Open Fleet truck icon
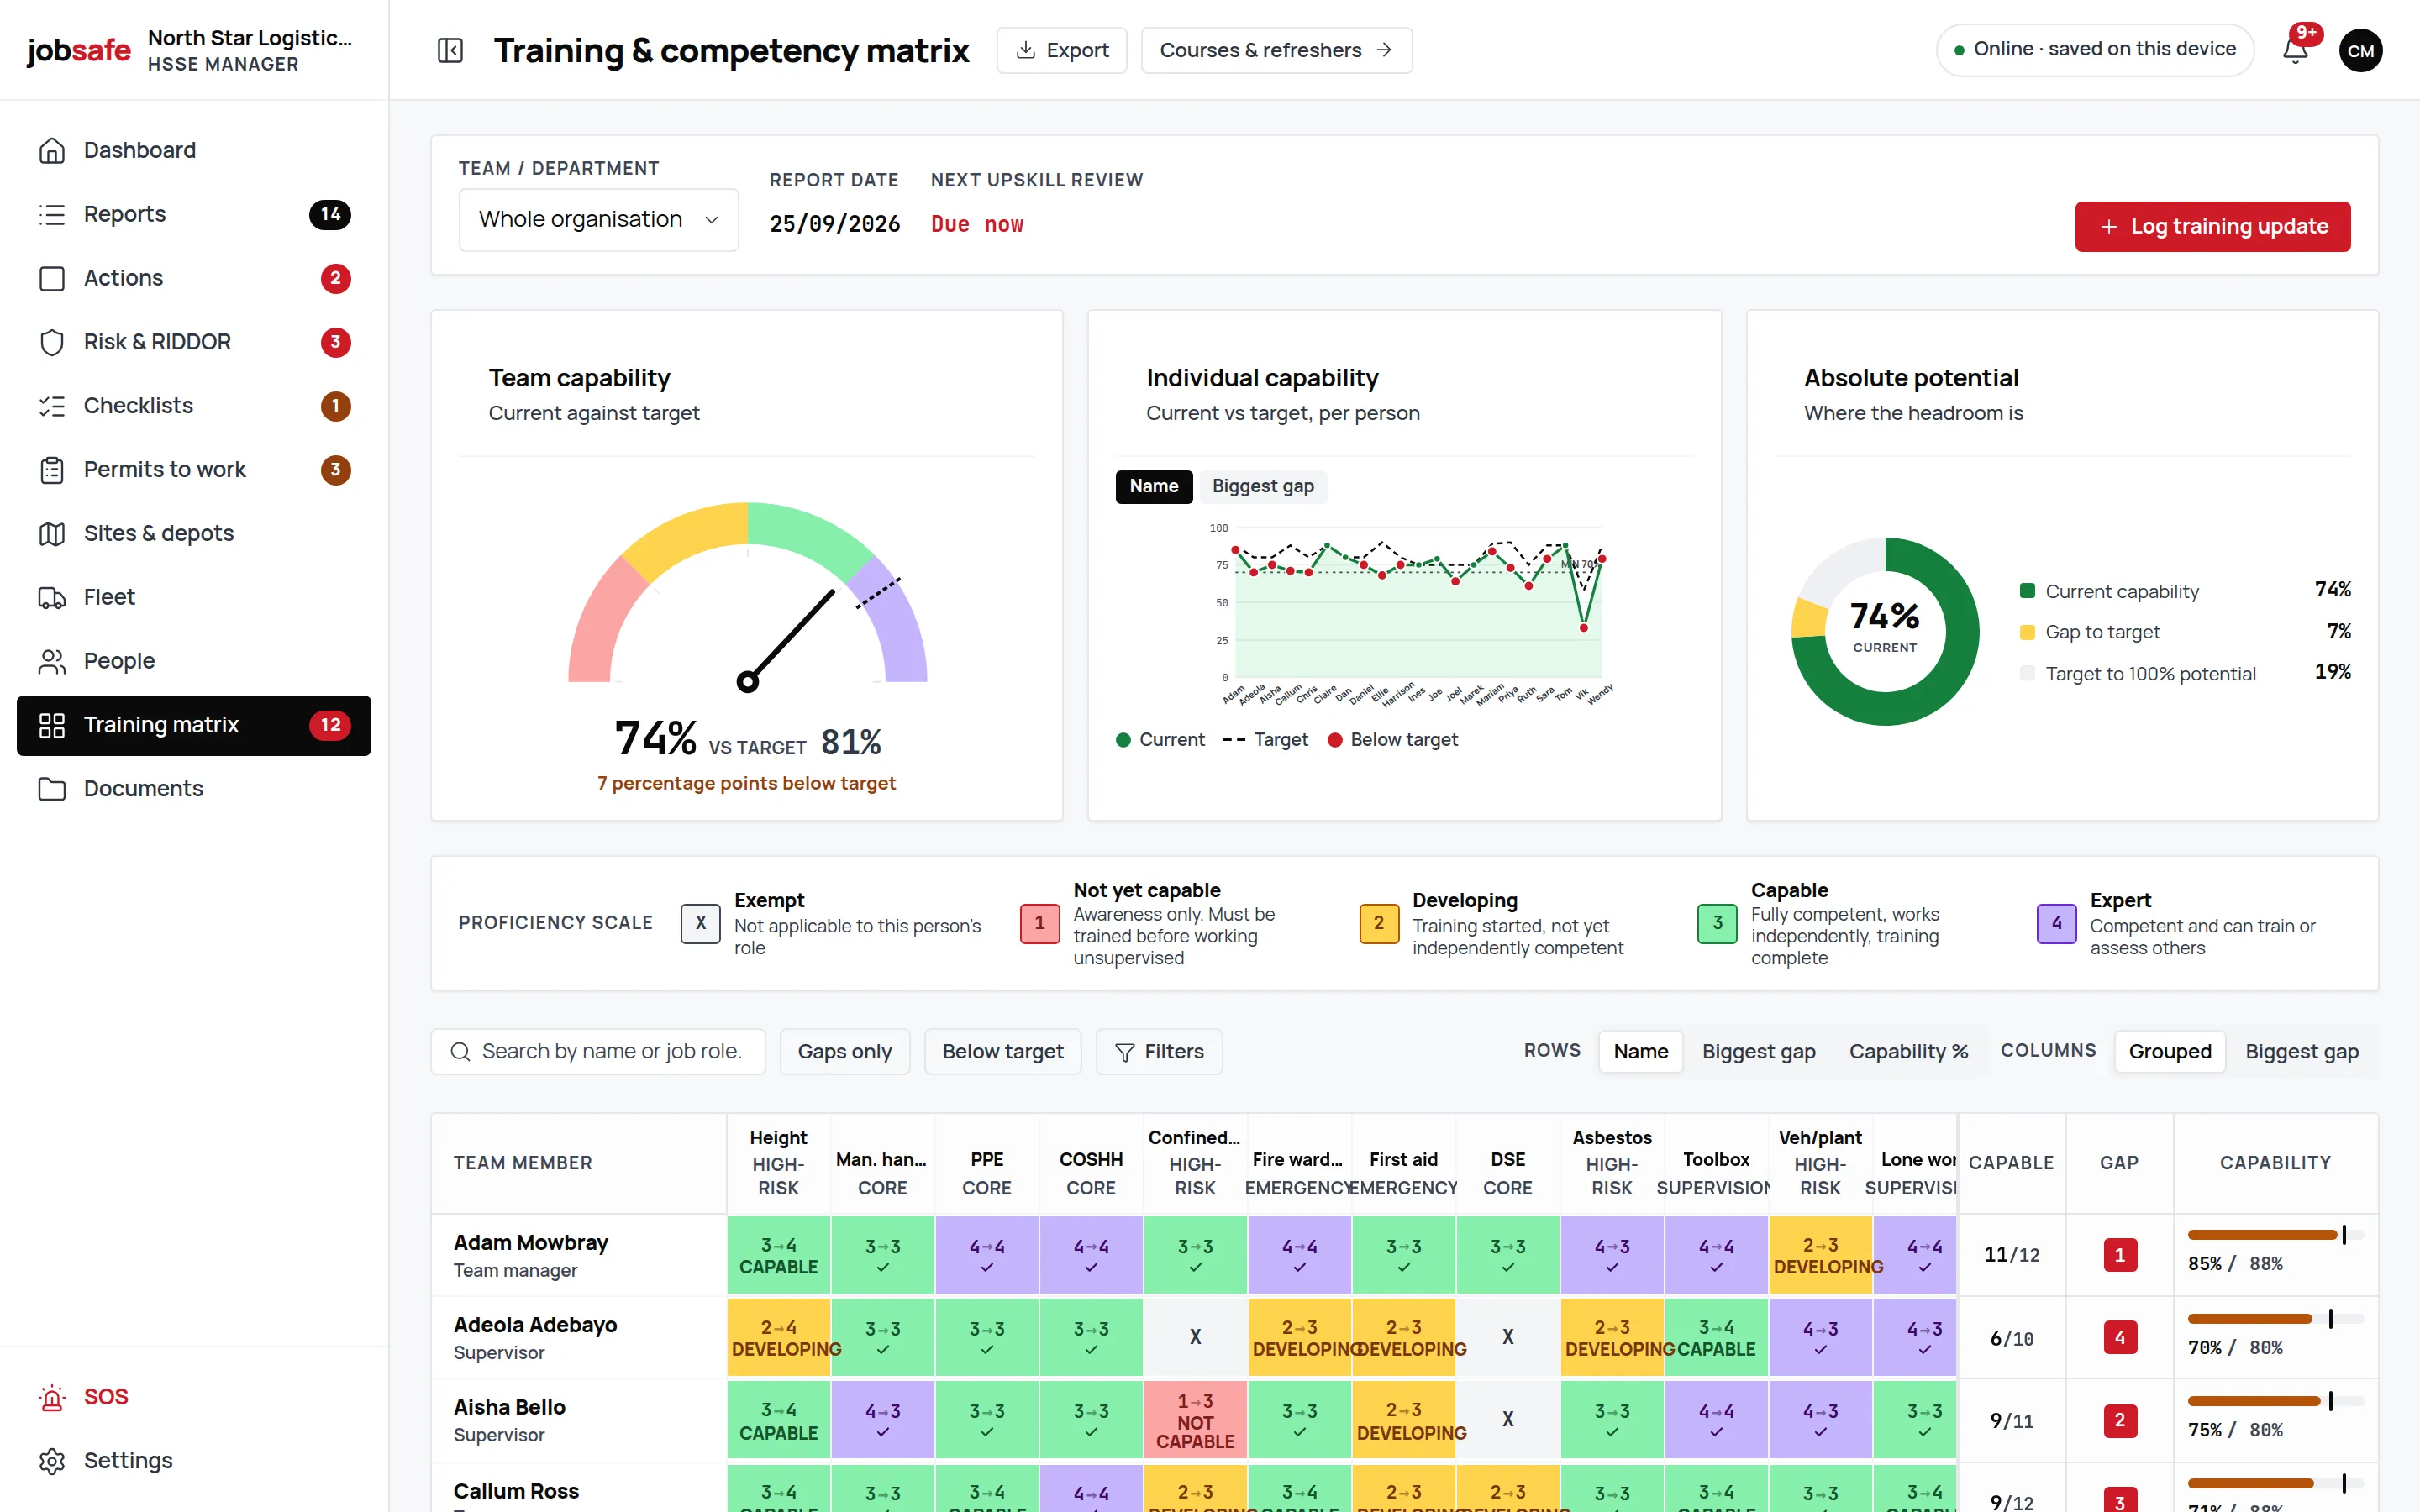 tap(52, 597)
